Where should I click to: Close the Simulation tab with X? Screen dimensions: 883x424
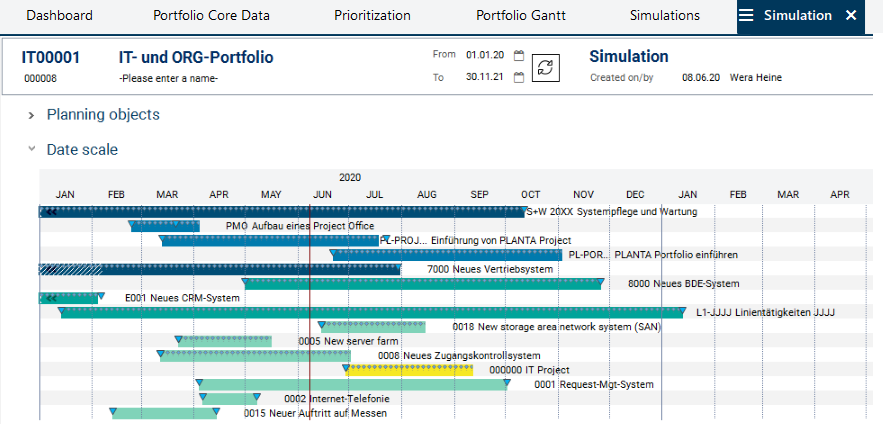[x=851, y=16]
